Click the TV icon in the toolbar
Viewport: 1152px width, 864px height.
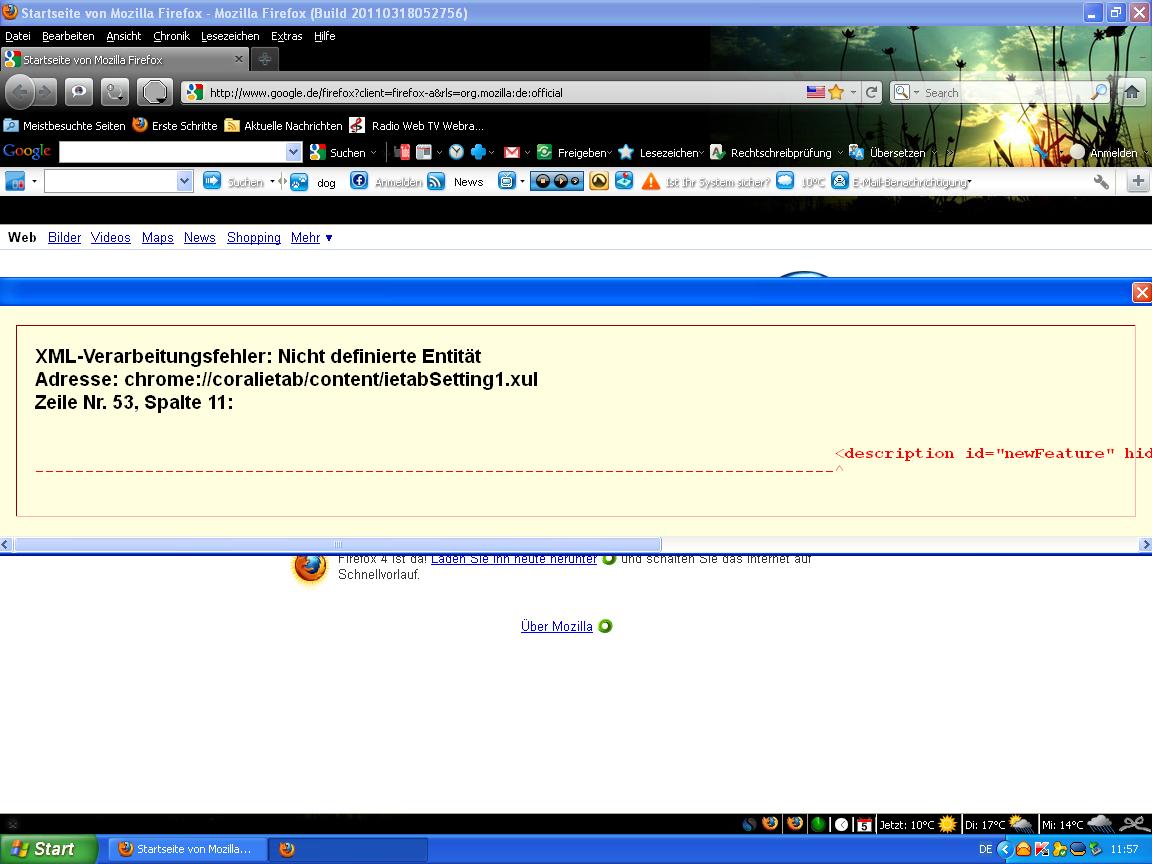[506, 181]
